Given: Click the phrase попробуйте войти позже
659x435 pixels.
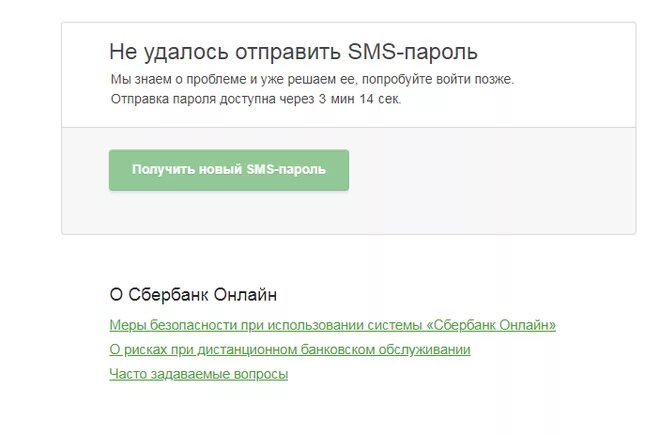Looking at the screenshot, I should coord(438,79).
